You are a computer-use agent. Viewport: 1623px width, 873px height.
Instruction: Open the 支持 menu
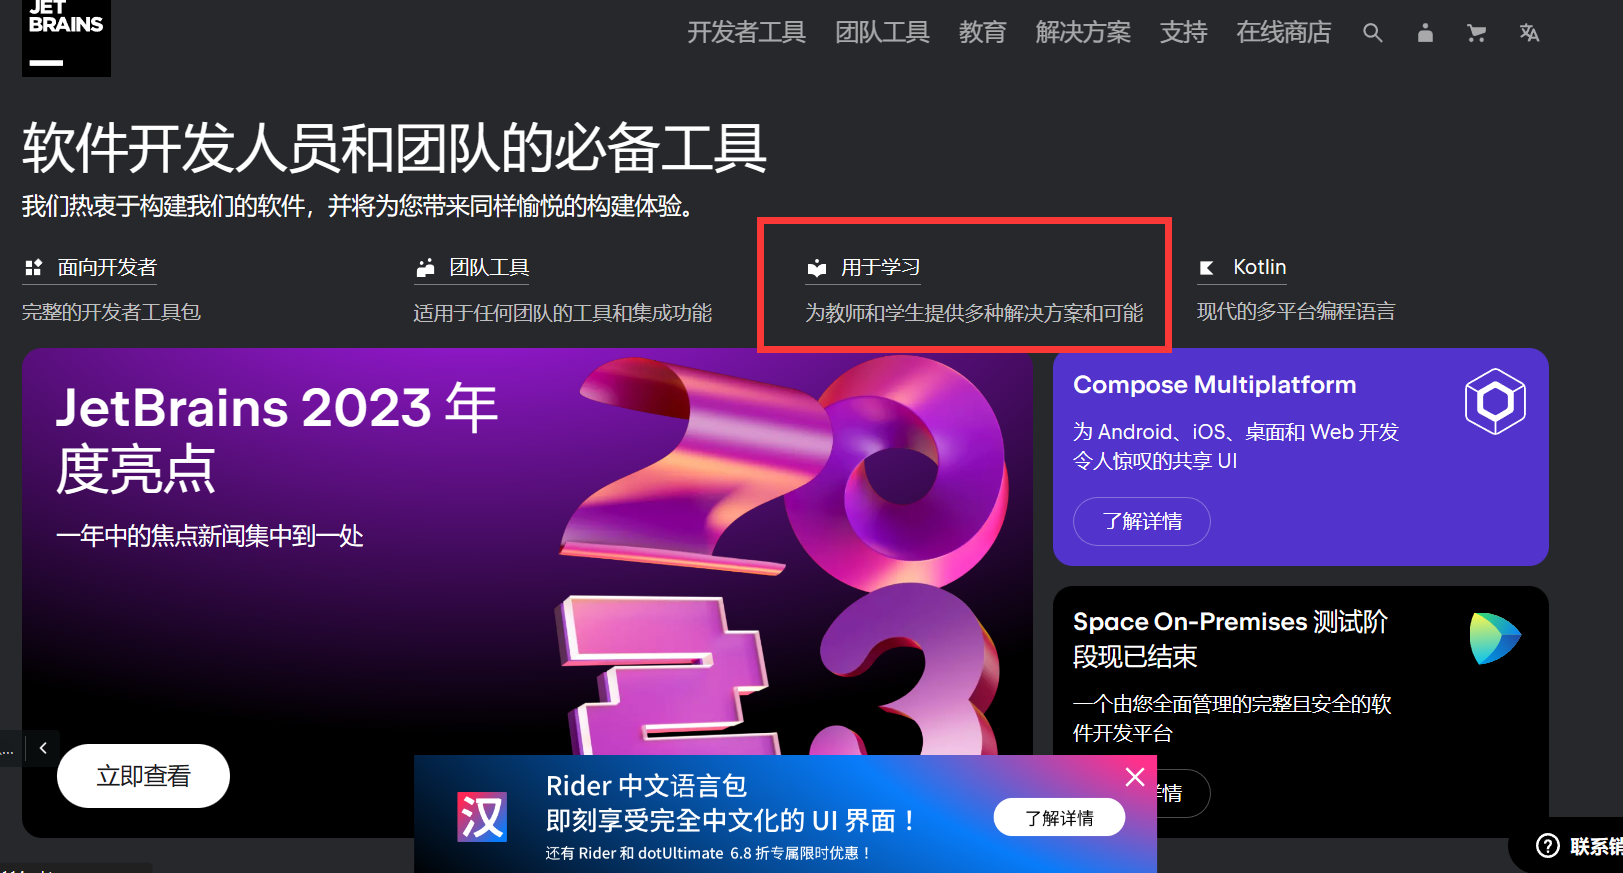(1183, 33)
